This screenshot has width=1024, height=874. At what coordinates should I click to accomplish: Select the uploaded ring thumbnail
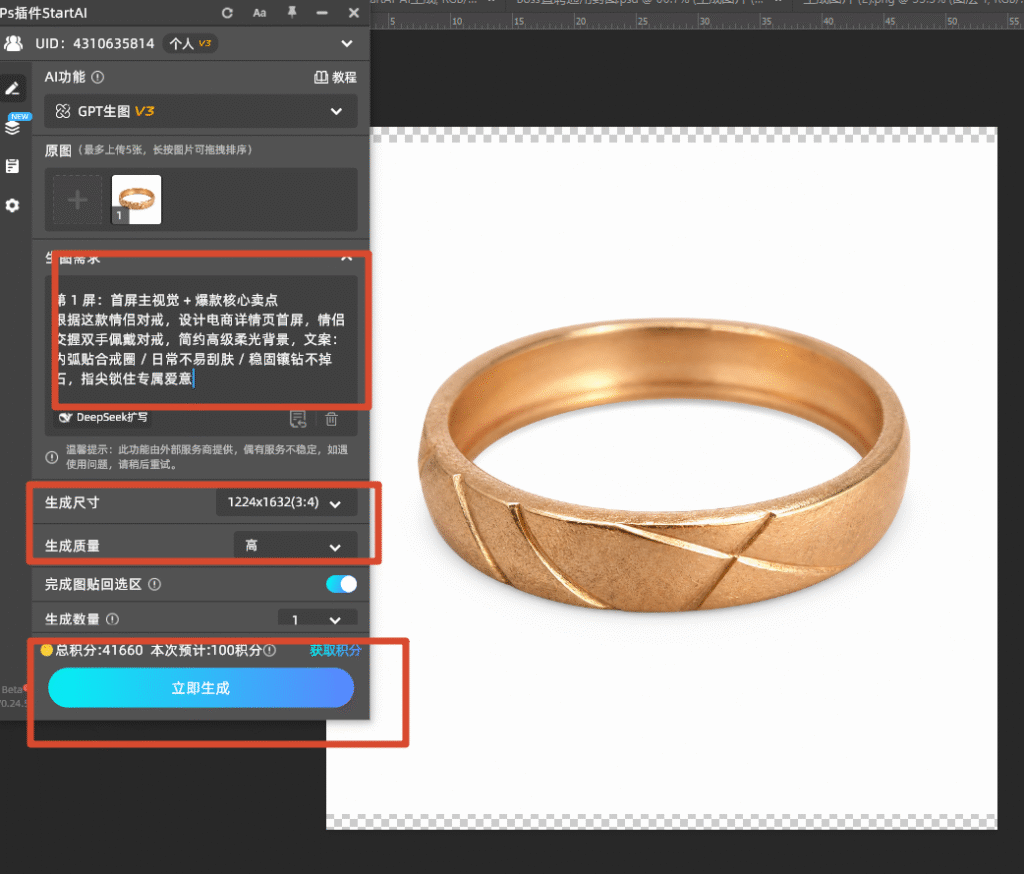pyautogui.click(x=136, y=199)
